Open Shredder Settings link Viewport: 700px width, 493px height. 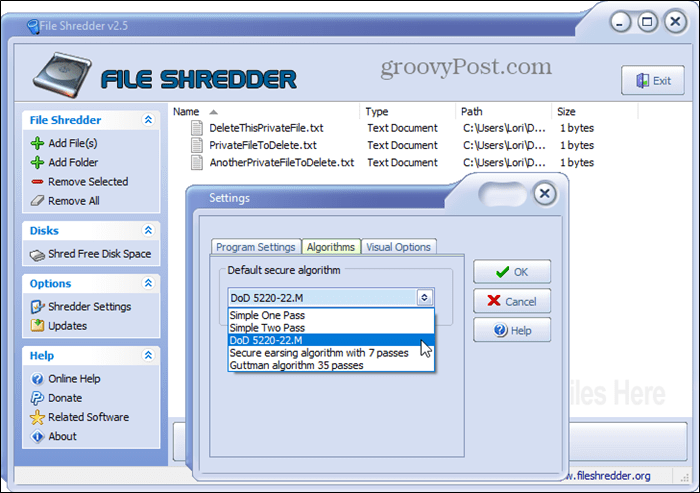click(90, 307)
